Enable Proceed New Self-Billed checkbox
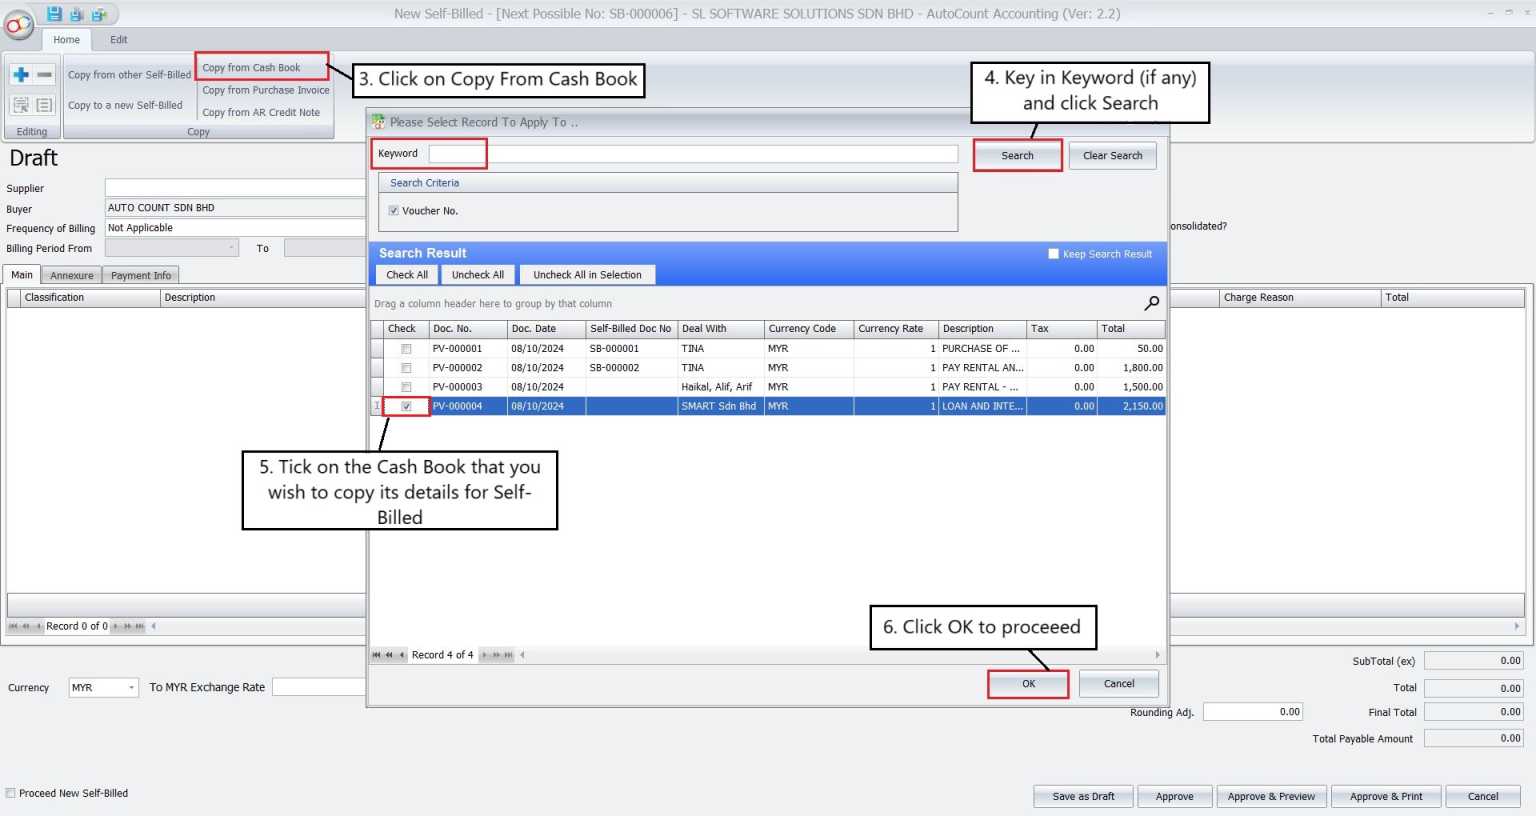The height and width of the screenshot is (816, 1536). (x=11, y=793)
